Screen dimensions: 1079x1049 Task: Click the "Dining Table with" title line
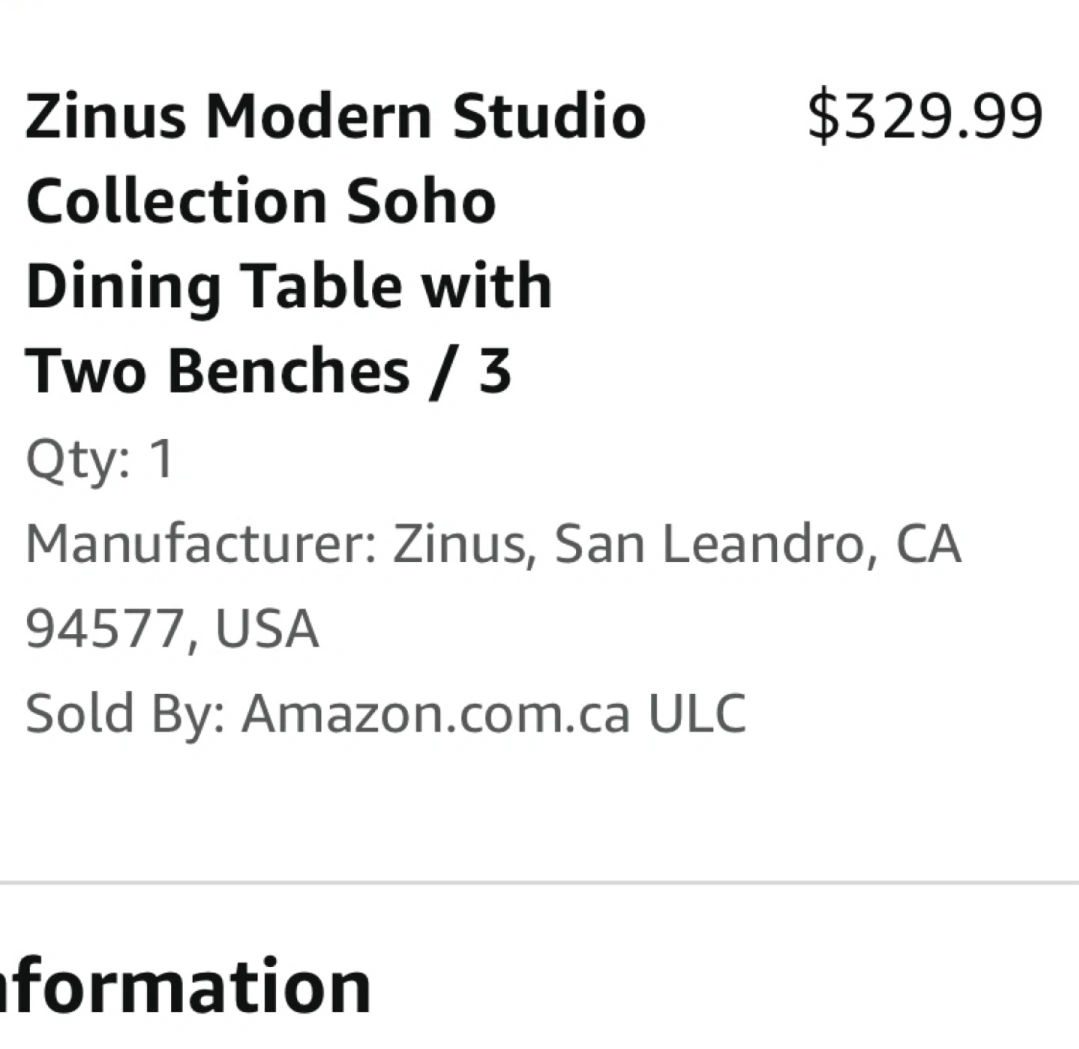289,286
